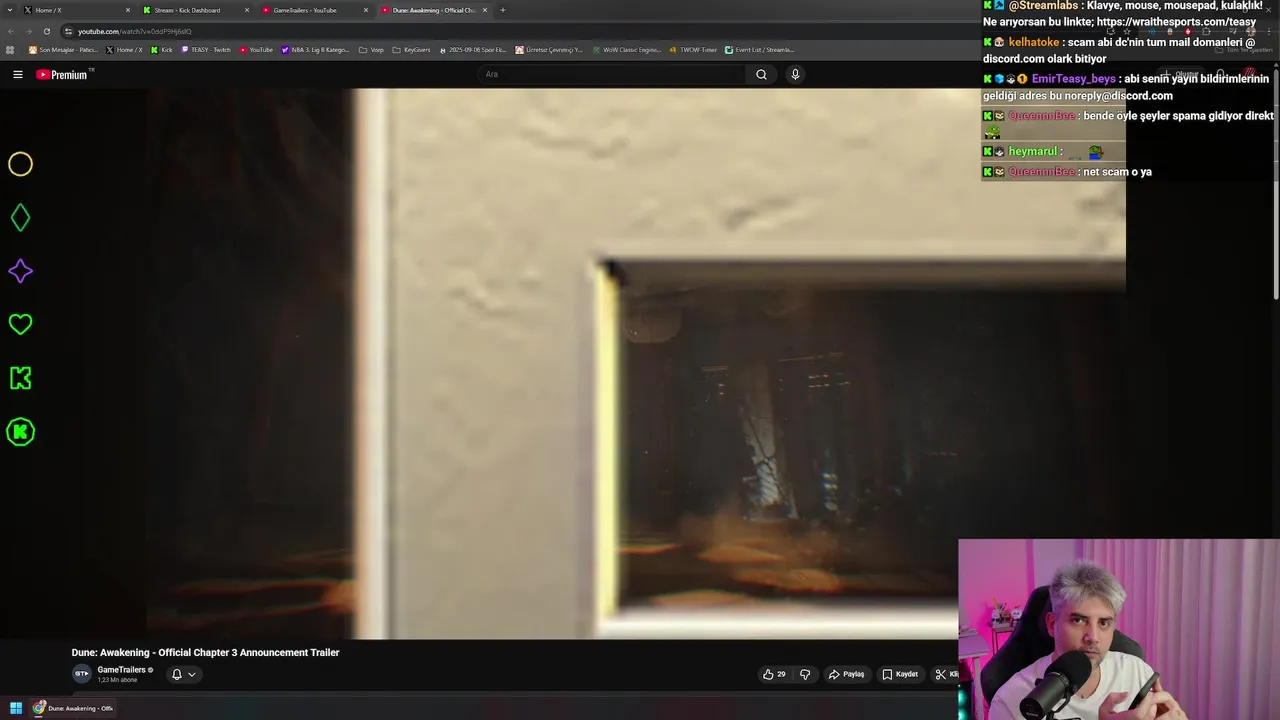The image size is (1280, 720).
Task: Expand the notification bell dropdown
Action: (x=183, y=674)
